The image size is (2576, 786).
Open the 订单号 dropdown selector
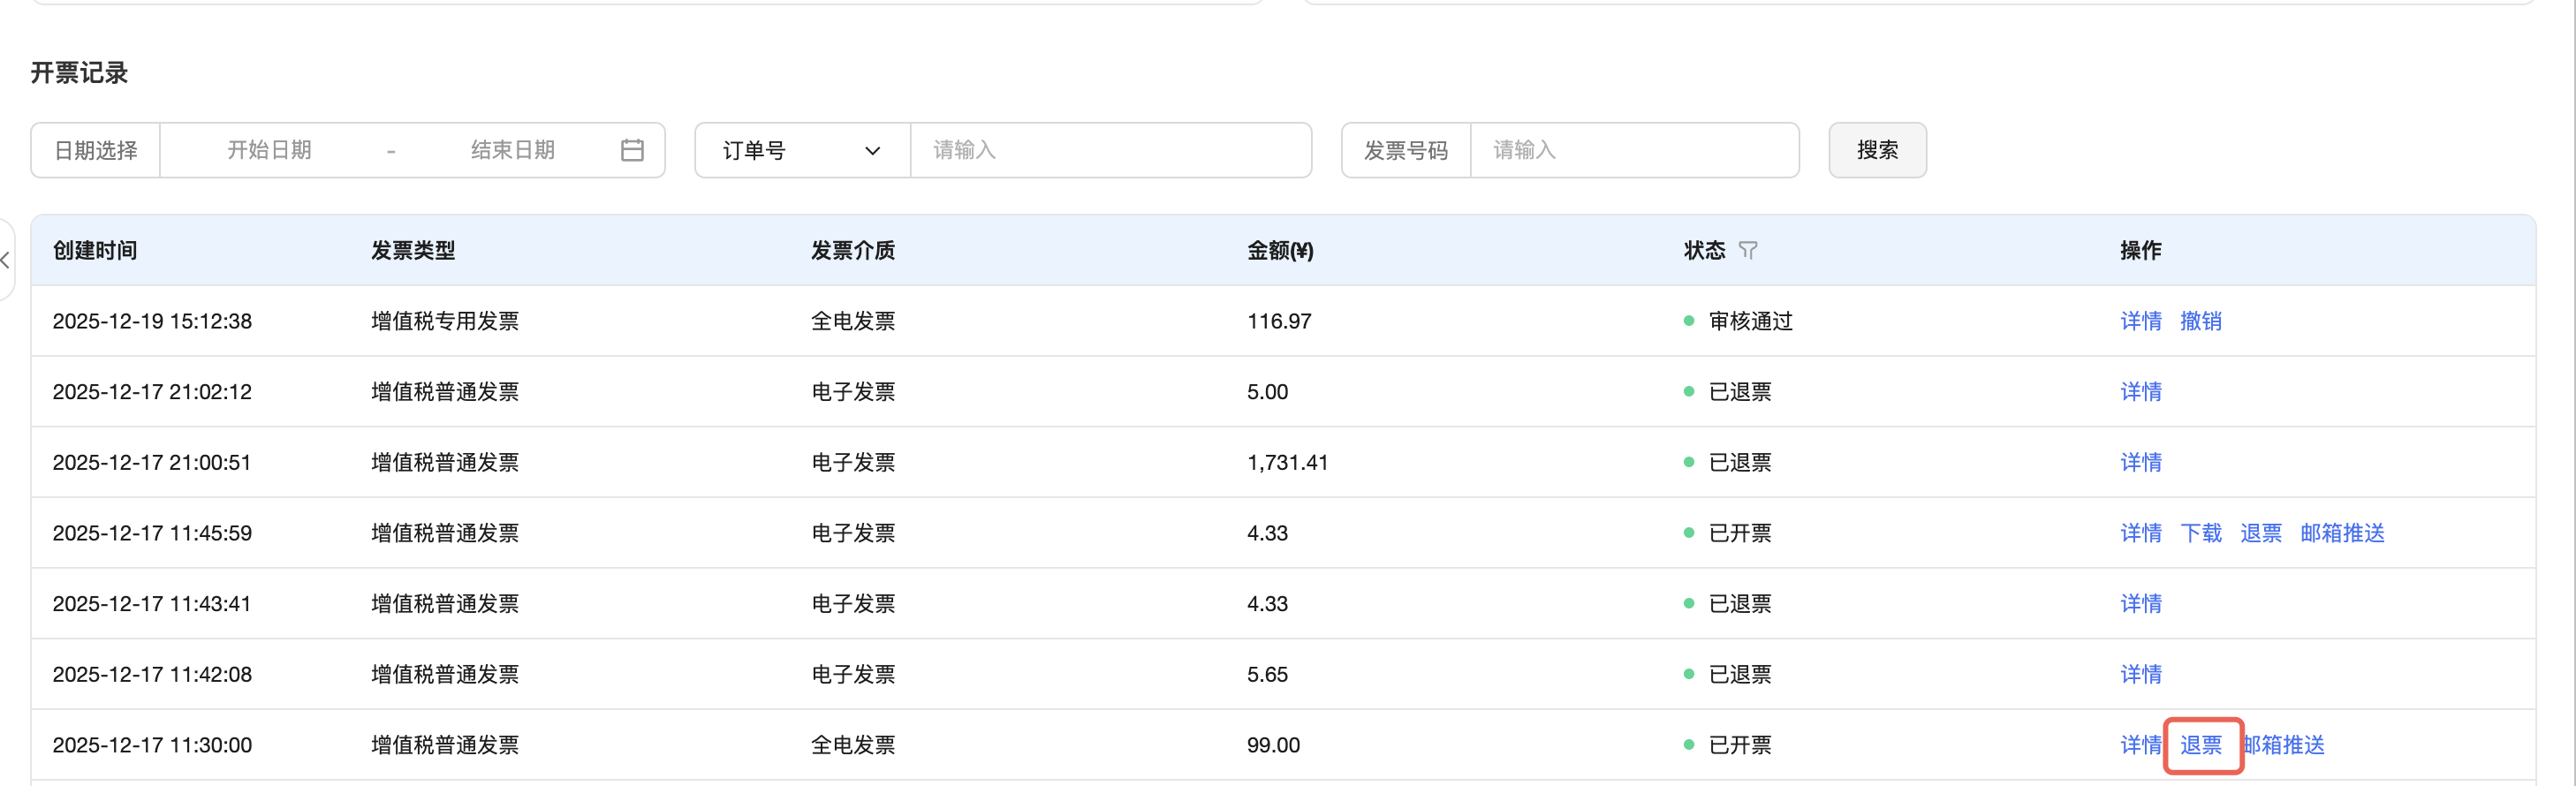[x=802, y=150]
